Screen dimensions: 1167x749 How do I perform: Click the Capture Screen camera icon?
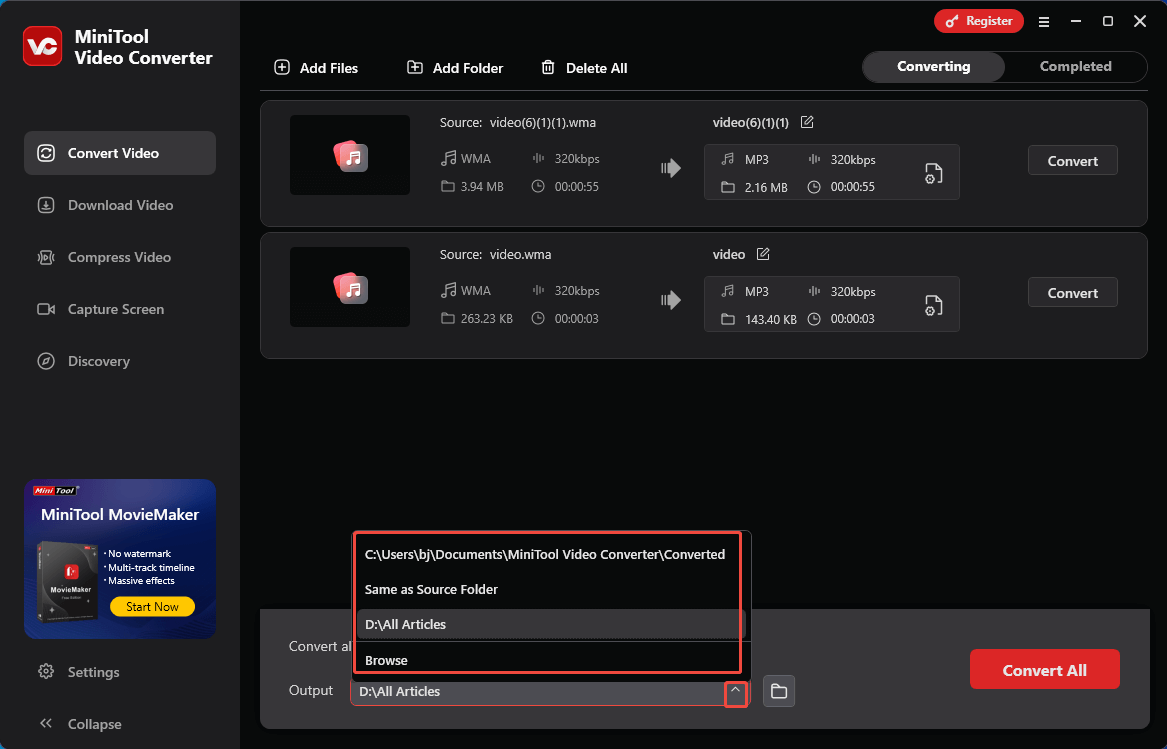pos(46,309)
